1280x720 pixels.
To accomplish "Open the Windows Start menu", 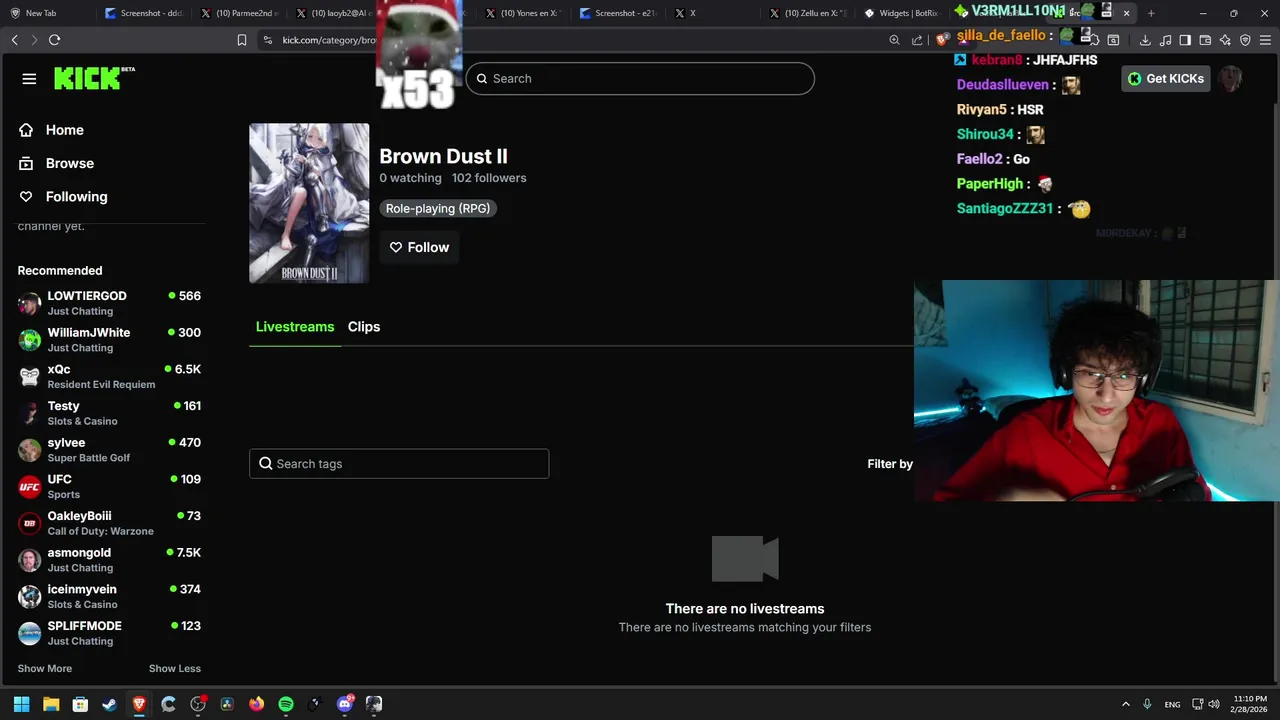I will pyautogui.click(x=21, y=704).
